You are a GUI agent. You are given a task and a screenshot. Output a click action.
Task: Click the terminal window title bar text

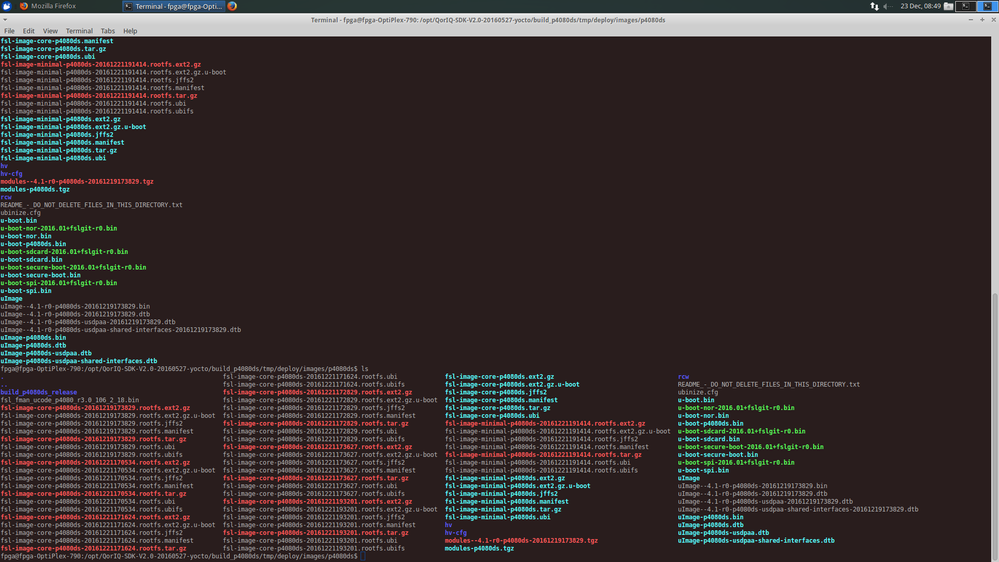pos(488,20)
